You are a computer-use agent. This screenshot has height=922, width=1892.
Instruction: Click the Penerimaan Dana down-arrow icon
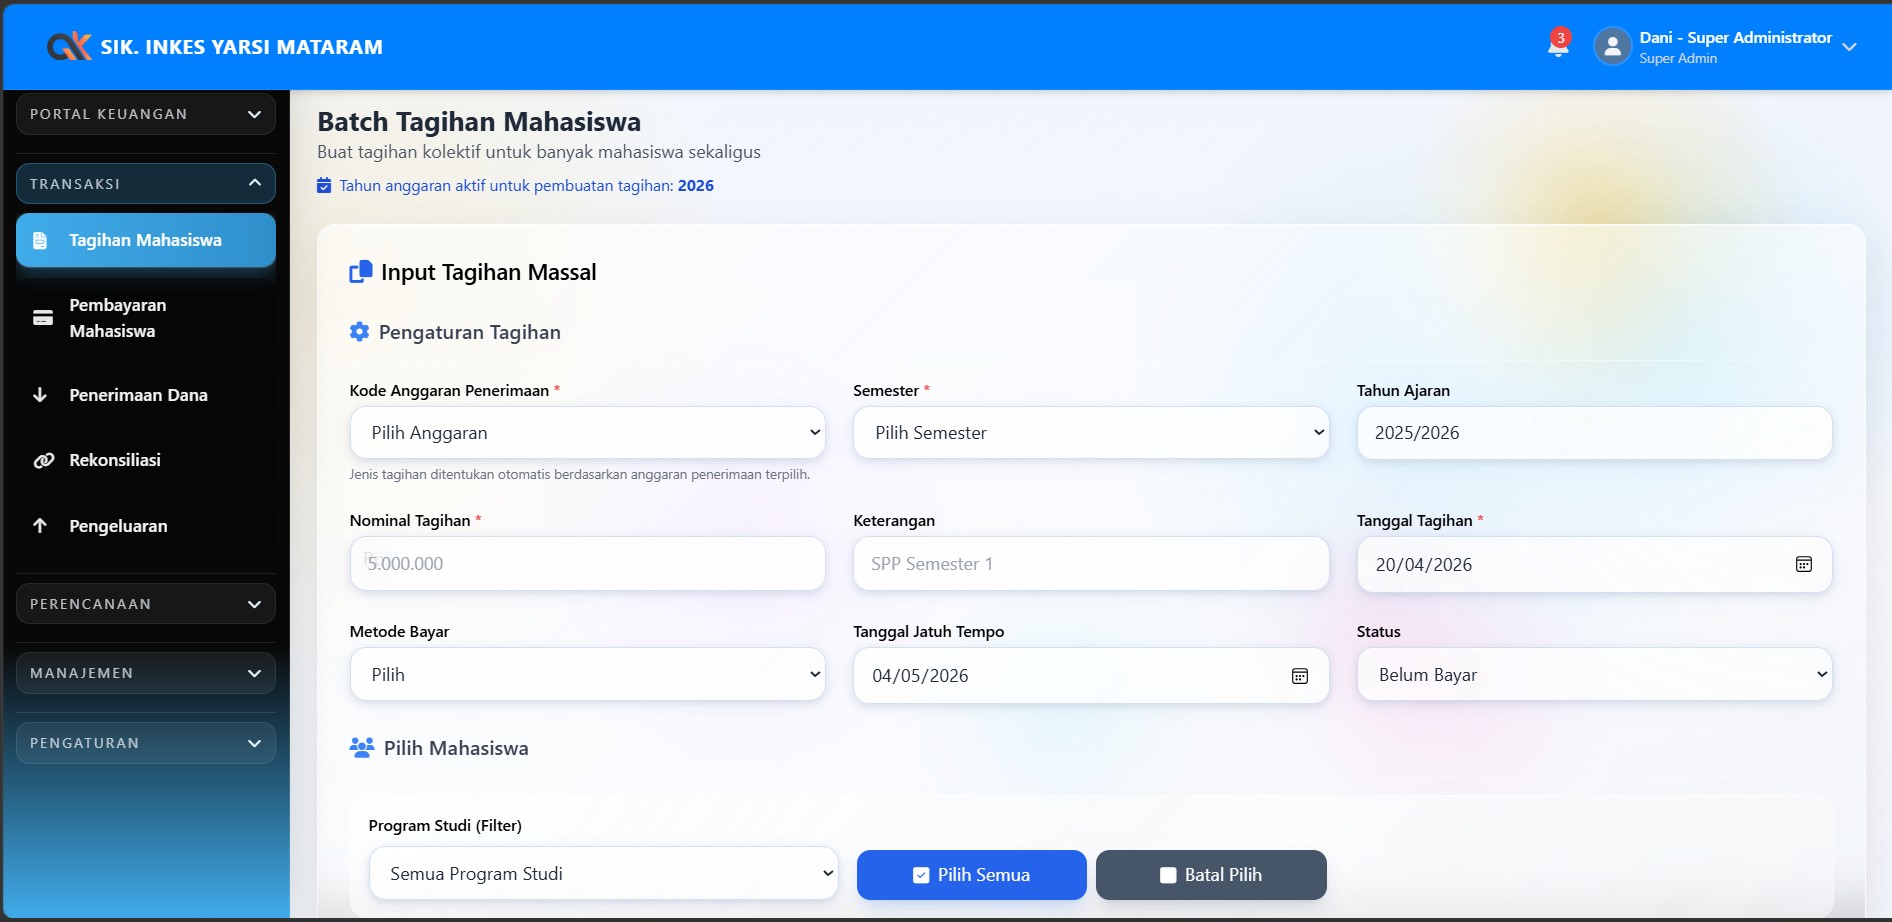point(41,395)
